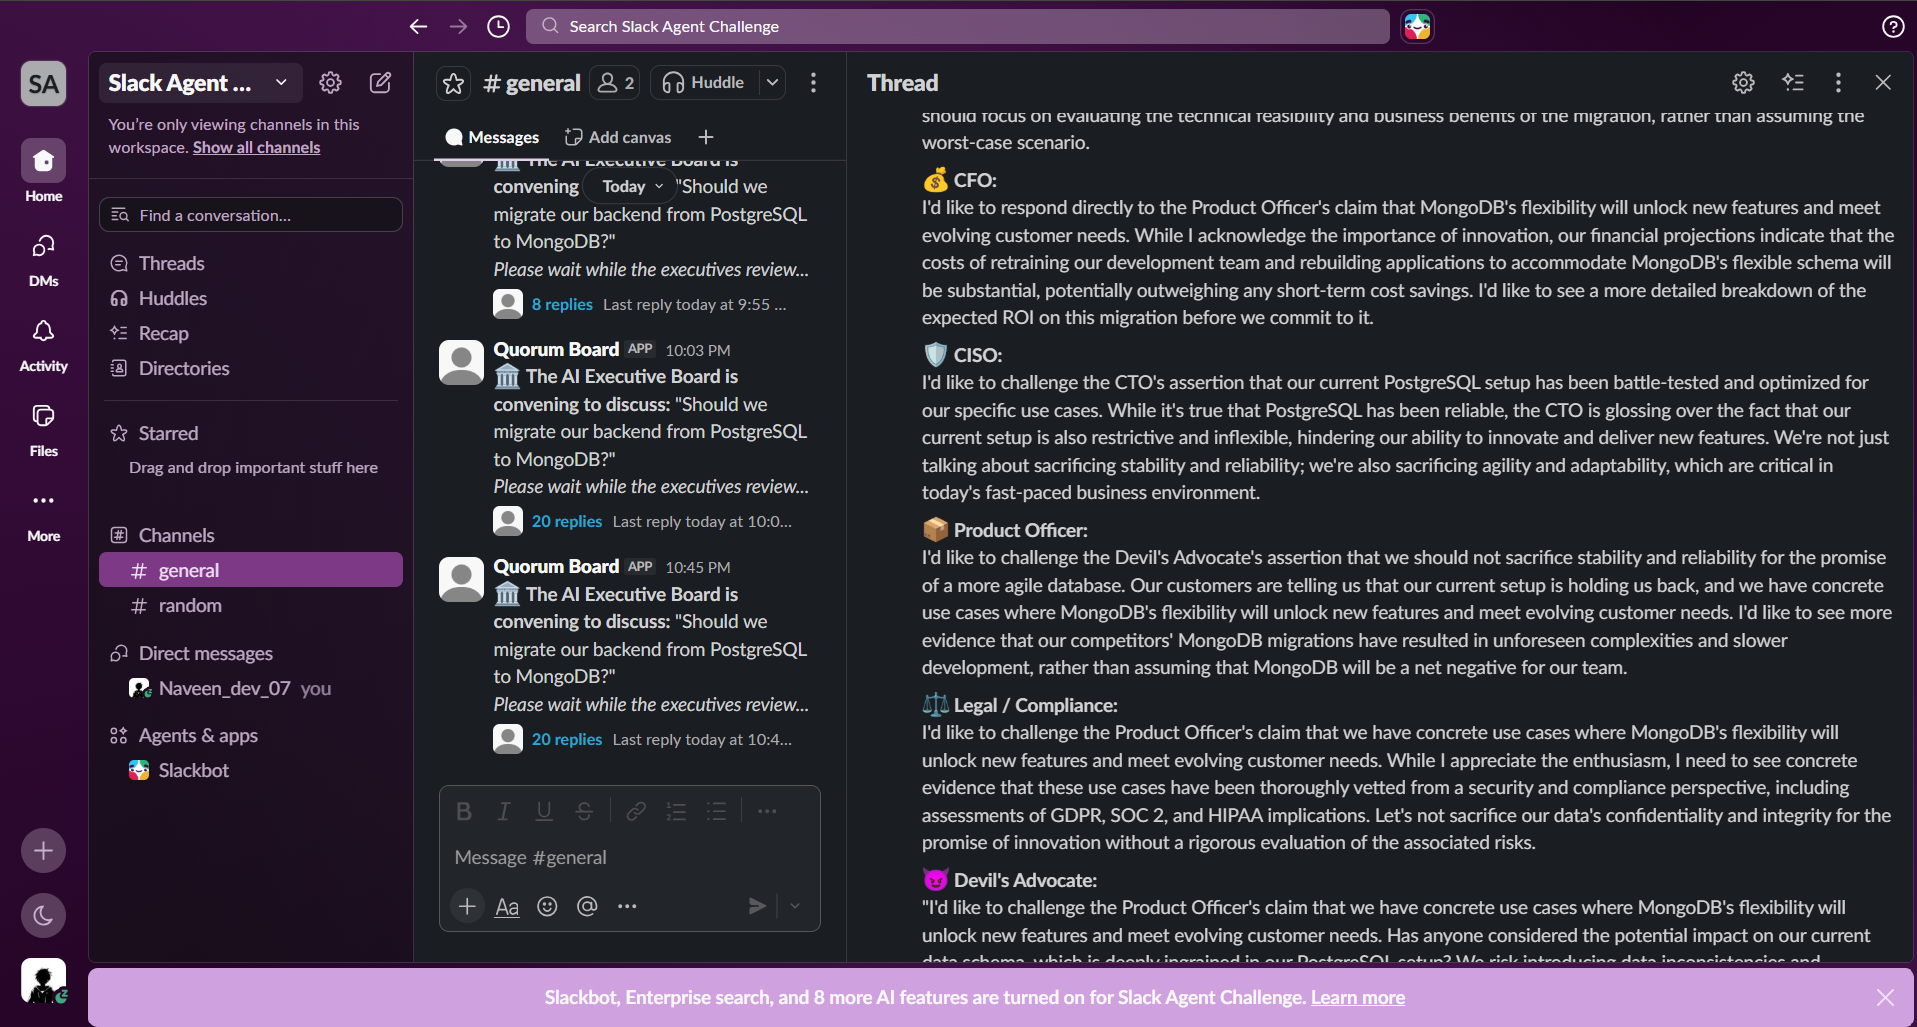Open the DMs view
Viewport: 1917px width, 1027px height.
44,258
